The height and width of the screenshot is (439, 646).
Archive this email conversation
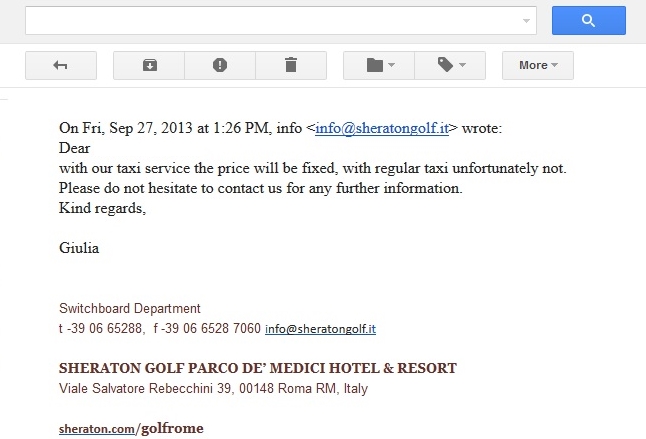[x=149, y=65]
